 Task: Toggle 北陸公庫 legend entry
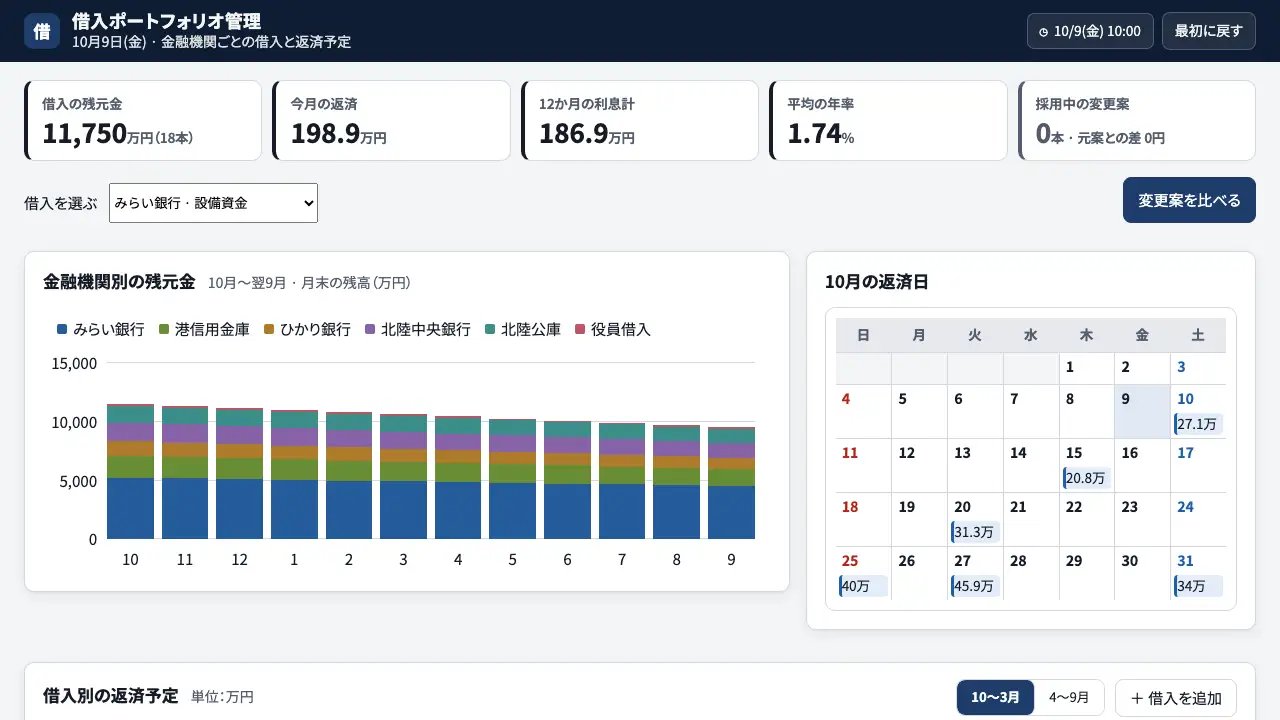(x=523, y=329)
